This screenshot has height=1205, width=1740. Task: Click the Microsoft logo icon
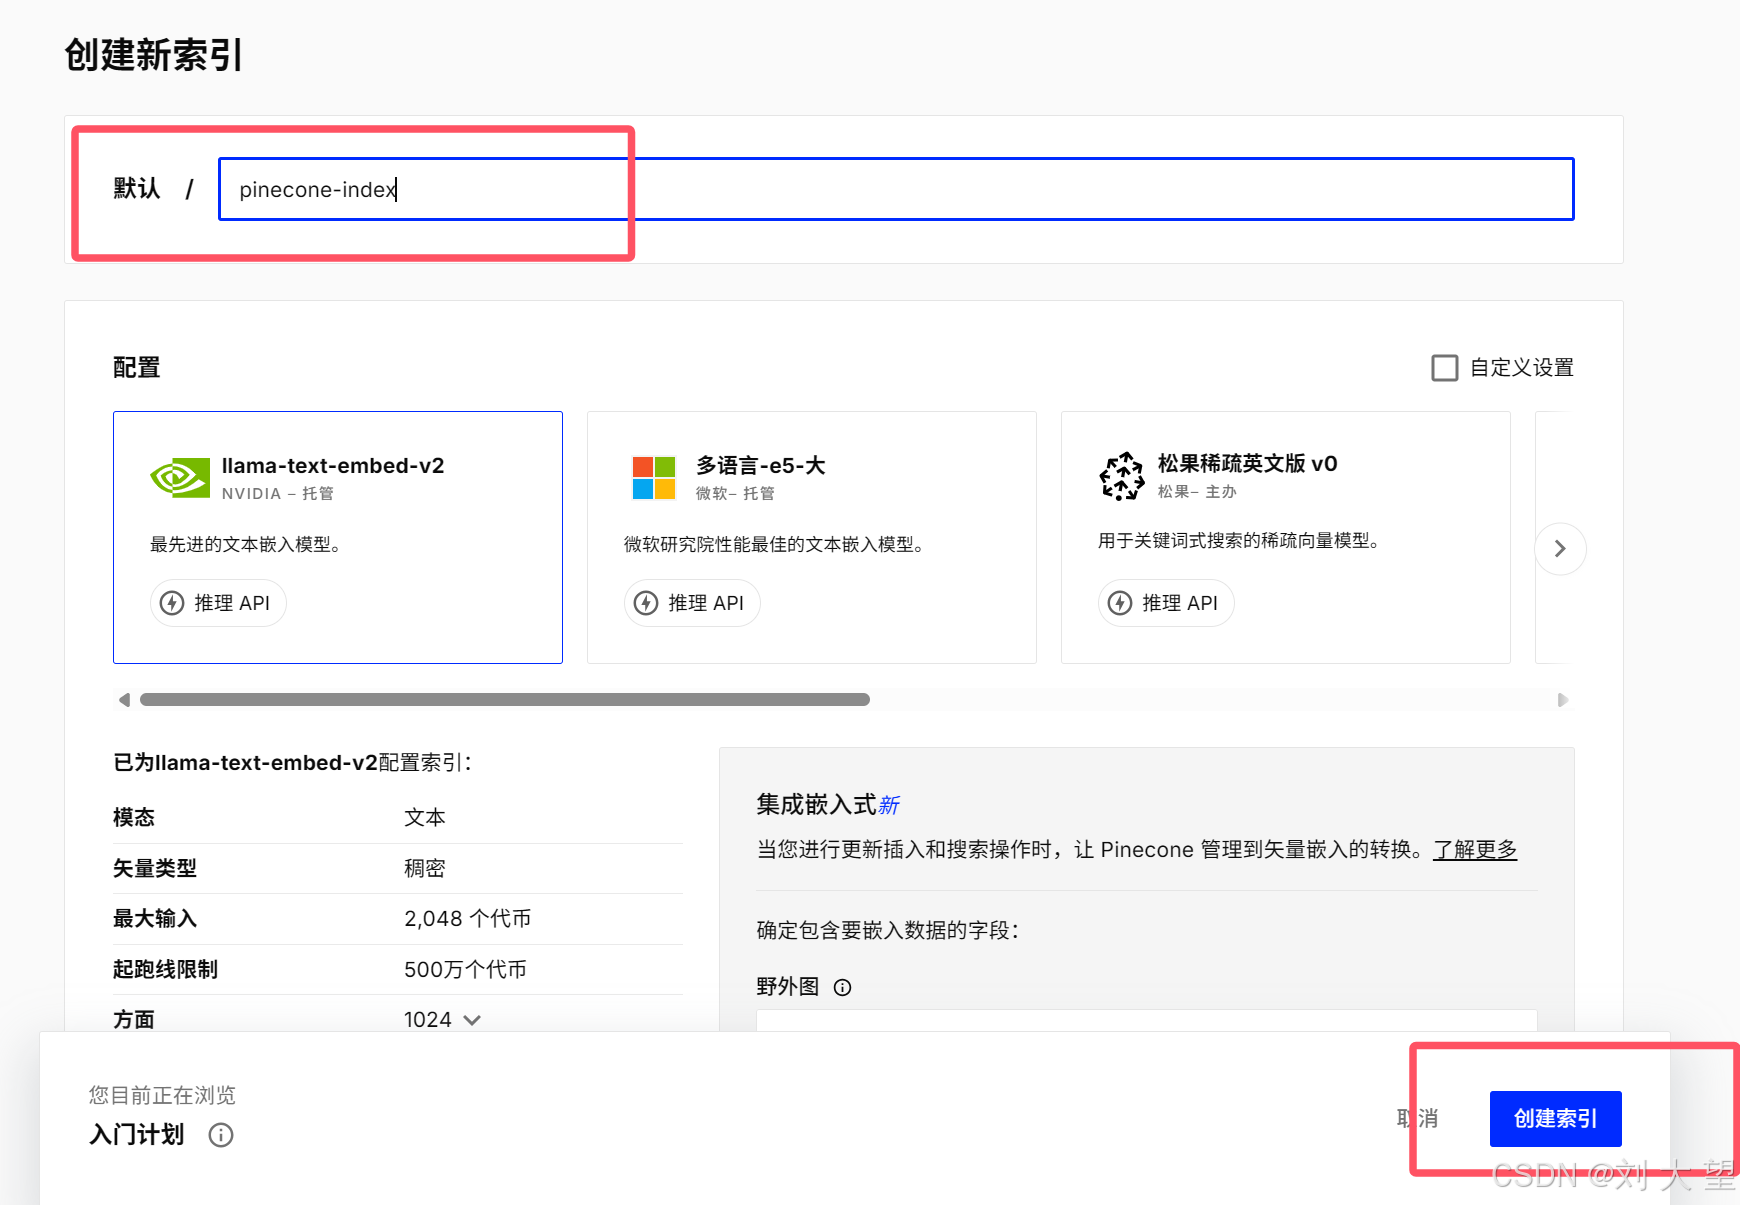pos(654,478)
